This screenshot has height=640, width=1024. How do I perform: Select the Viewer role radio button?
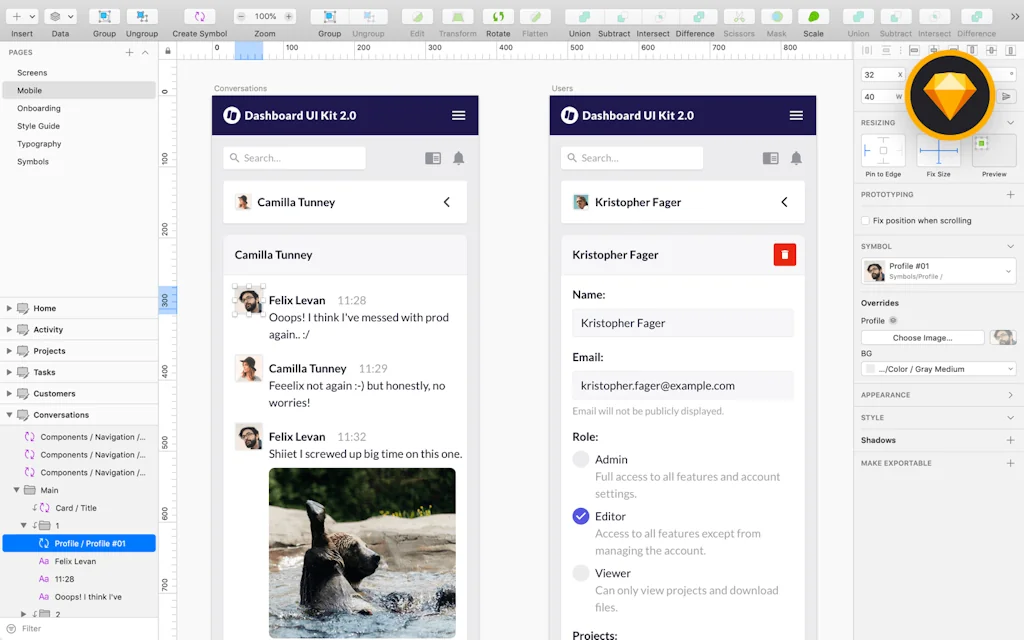[581, 573]
